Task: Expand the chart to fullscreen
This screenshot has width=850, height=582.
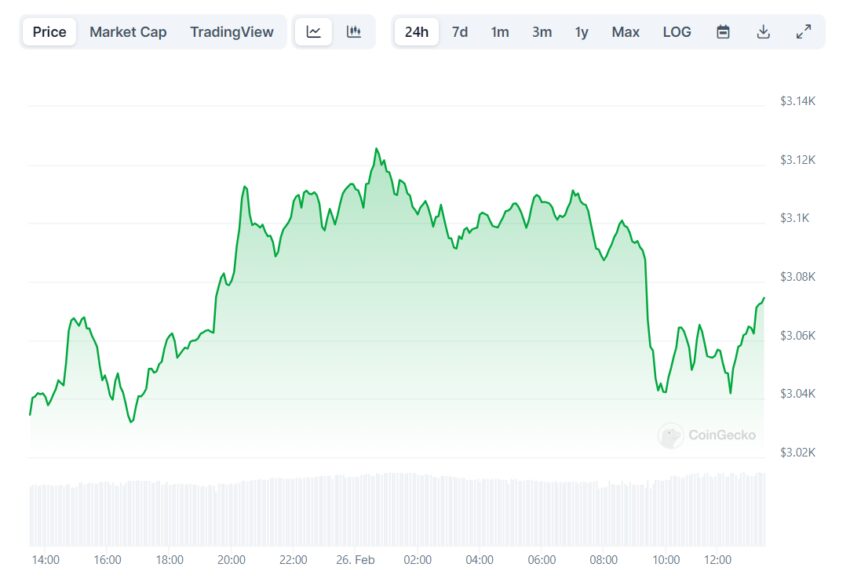Action: tap(803, 32)
